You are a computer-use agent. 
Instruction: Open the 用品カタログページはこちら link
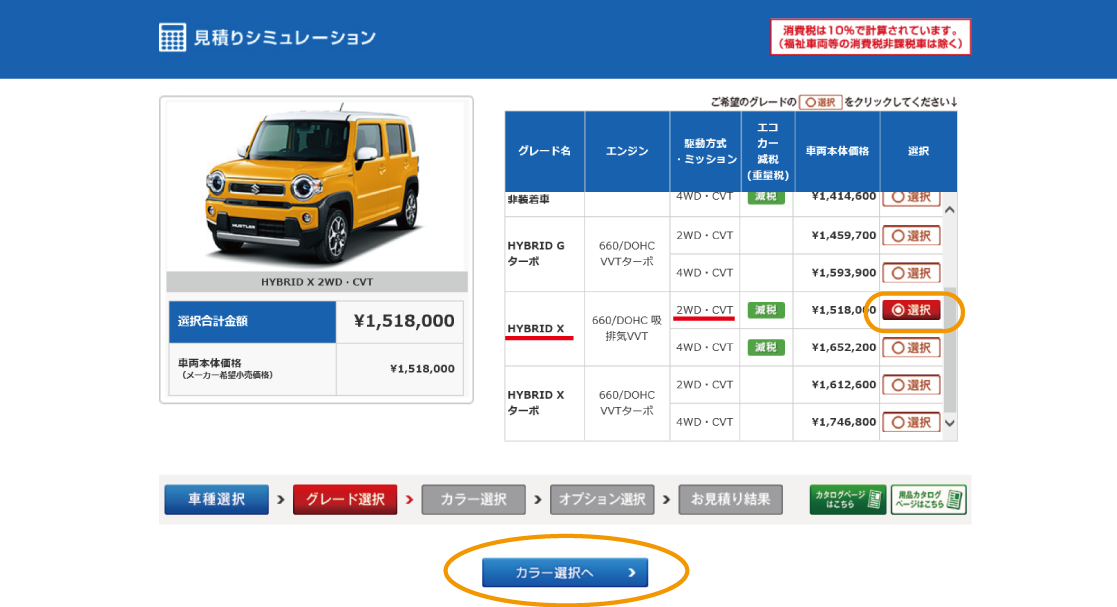(928, 499)
